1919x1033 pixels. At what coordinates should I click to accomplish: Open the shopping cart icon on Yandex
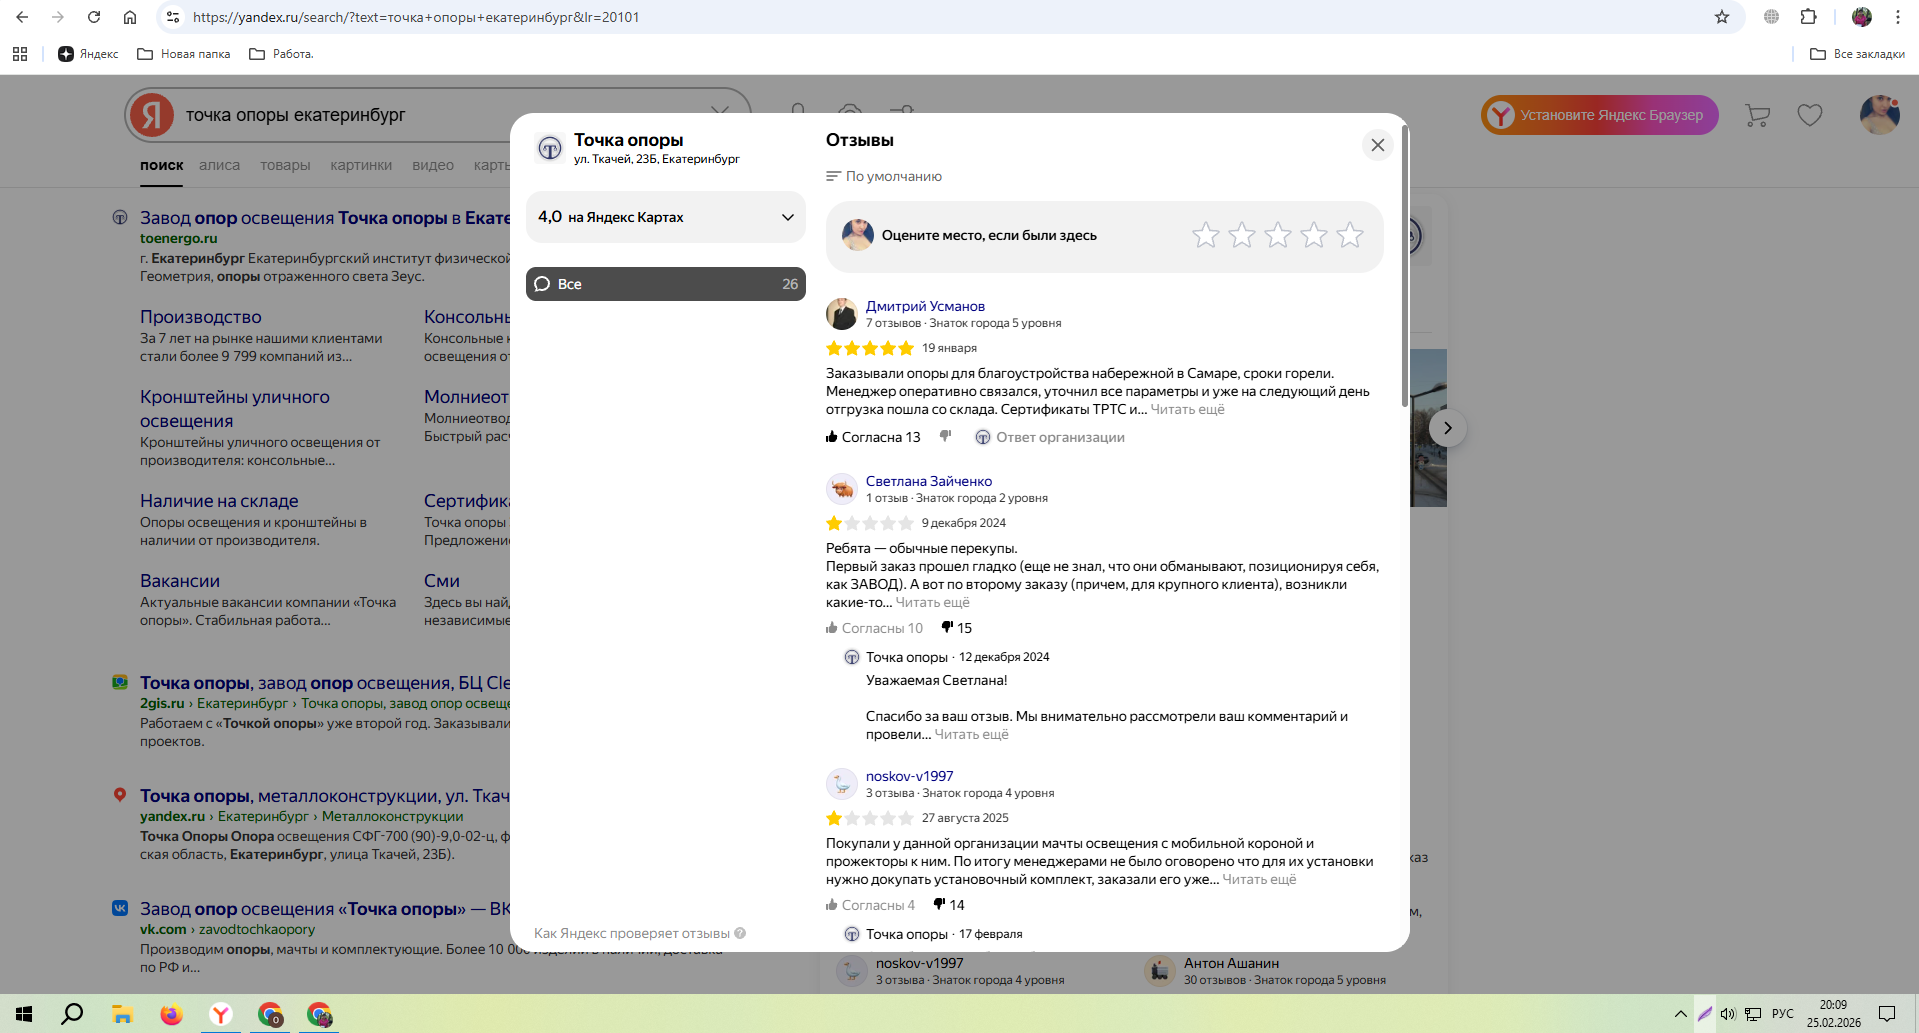(1757, 115)
